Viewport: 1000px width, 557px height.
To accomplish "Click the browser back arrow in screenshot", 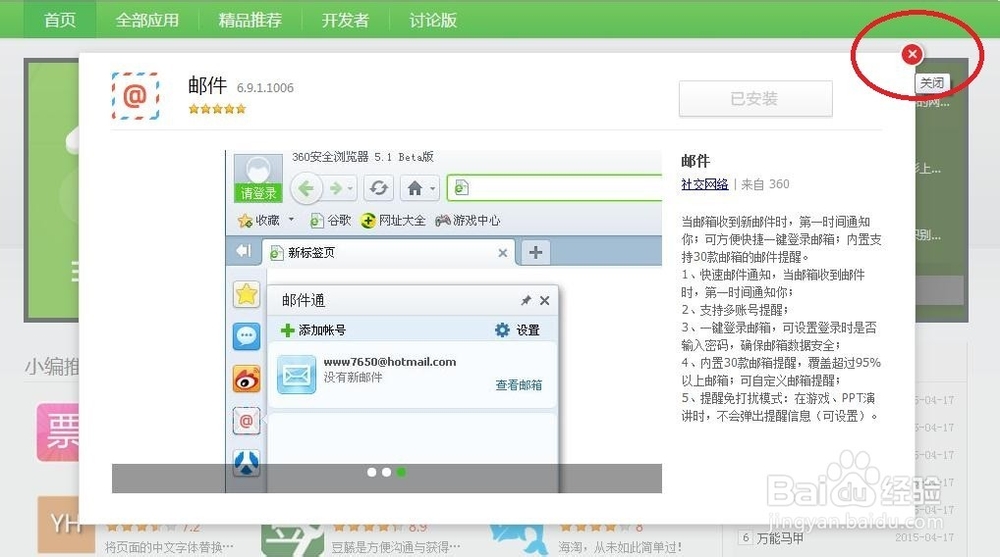I will point(306,188).
